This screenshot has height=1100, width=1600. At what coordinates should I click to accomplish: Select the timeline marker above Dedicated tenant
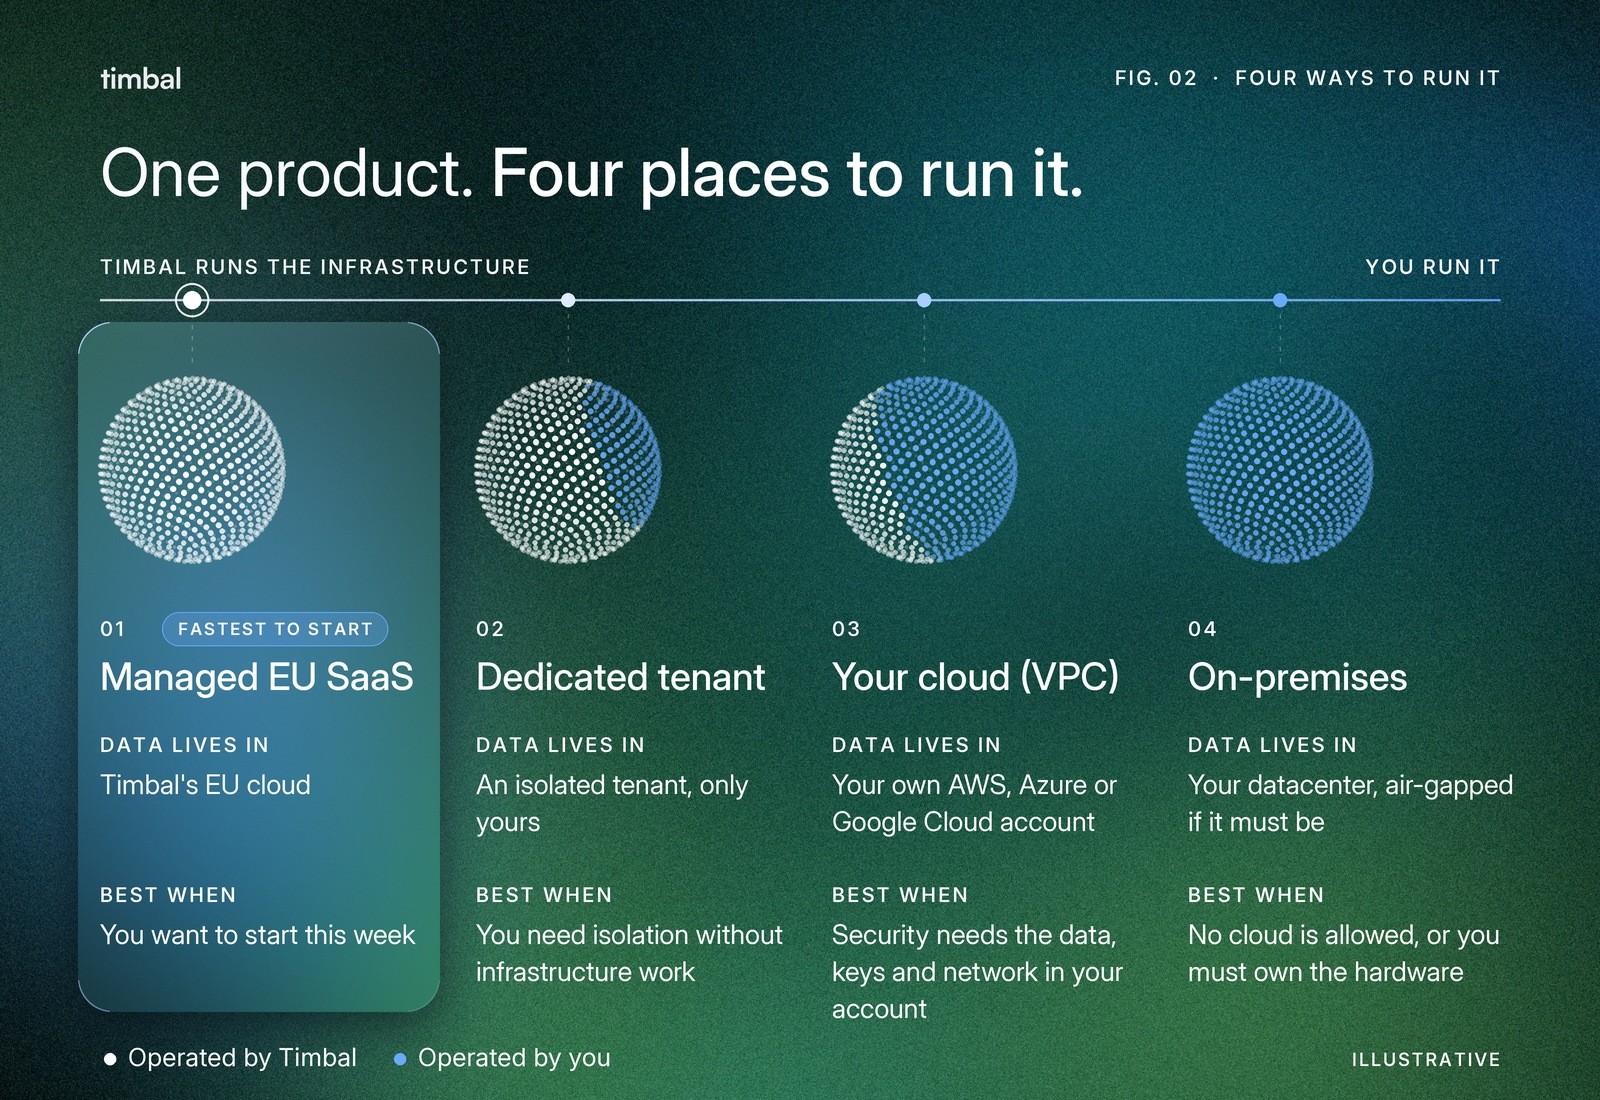tap(568, 300)
